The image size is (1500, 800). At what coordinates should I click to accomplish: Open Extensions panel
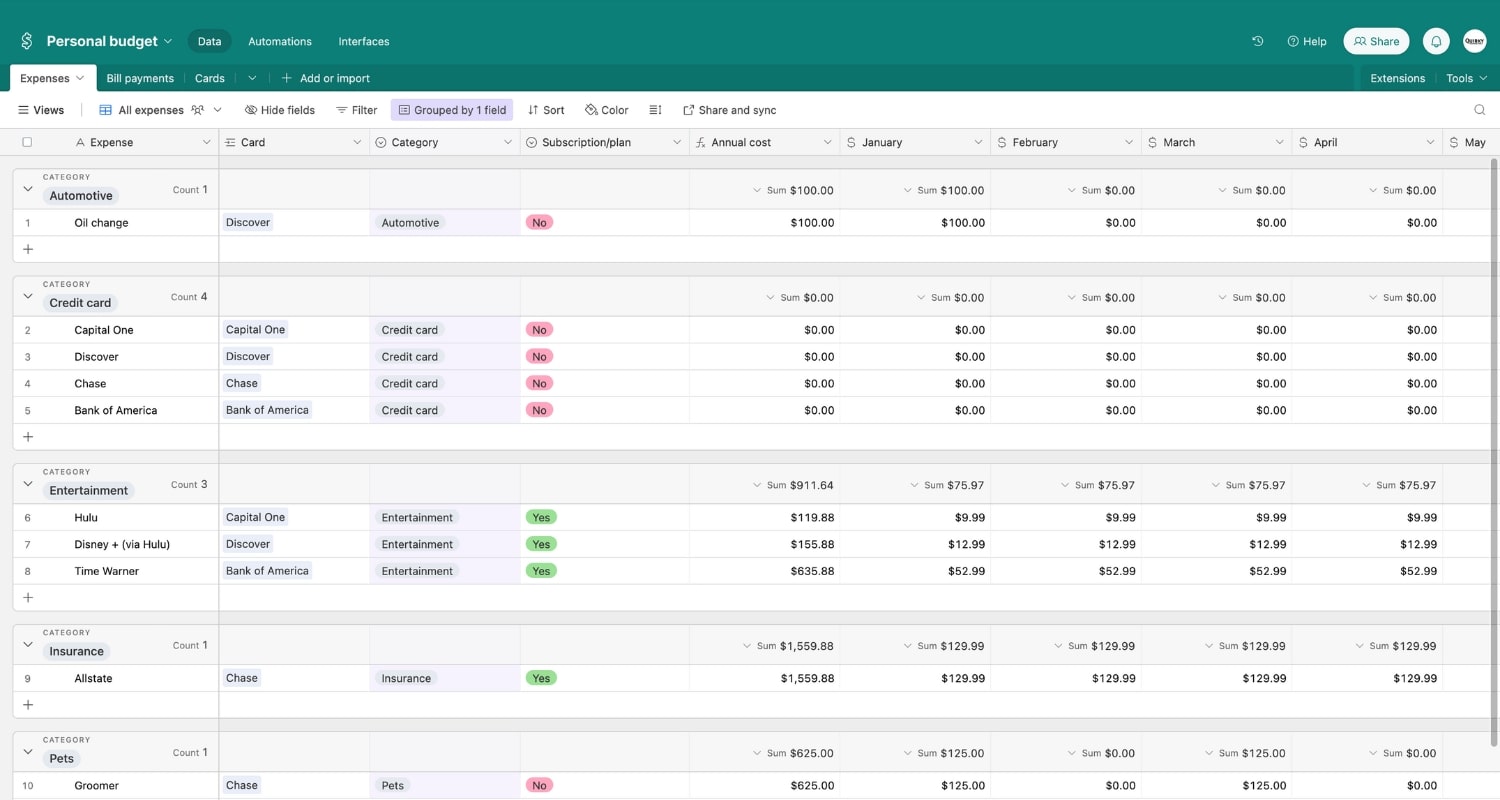pyautogui.click(x=1397, y=78)
